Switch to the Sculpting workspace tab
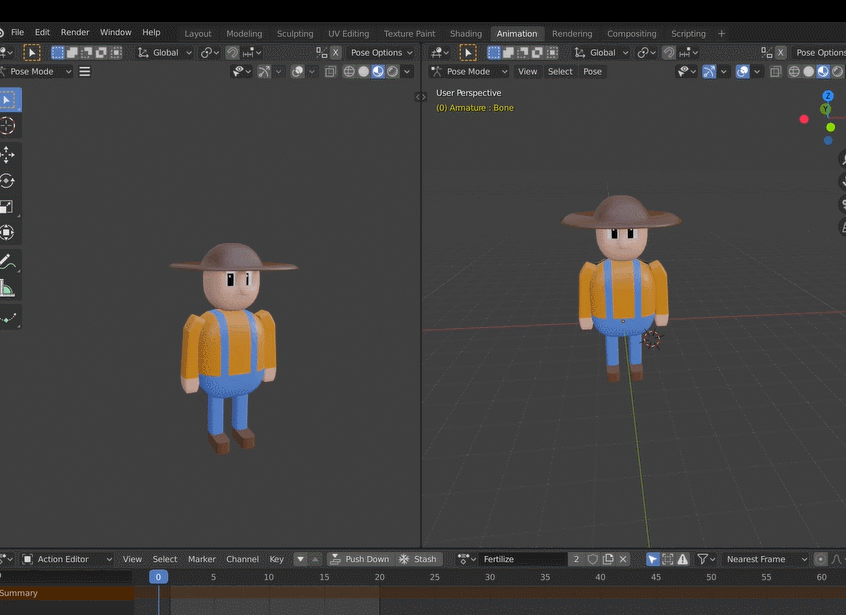Viewport: 846px width, 615px height. pos(295,34)
